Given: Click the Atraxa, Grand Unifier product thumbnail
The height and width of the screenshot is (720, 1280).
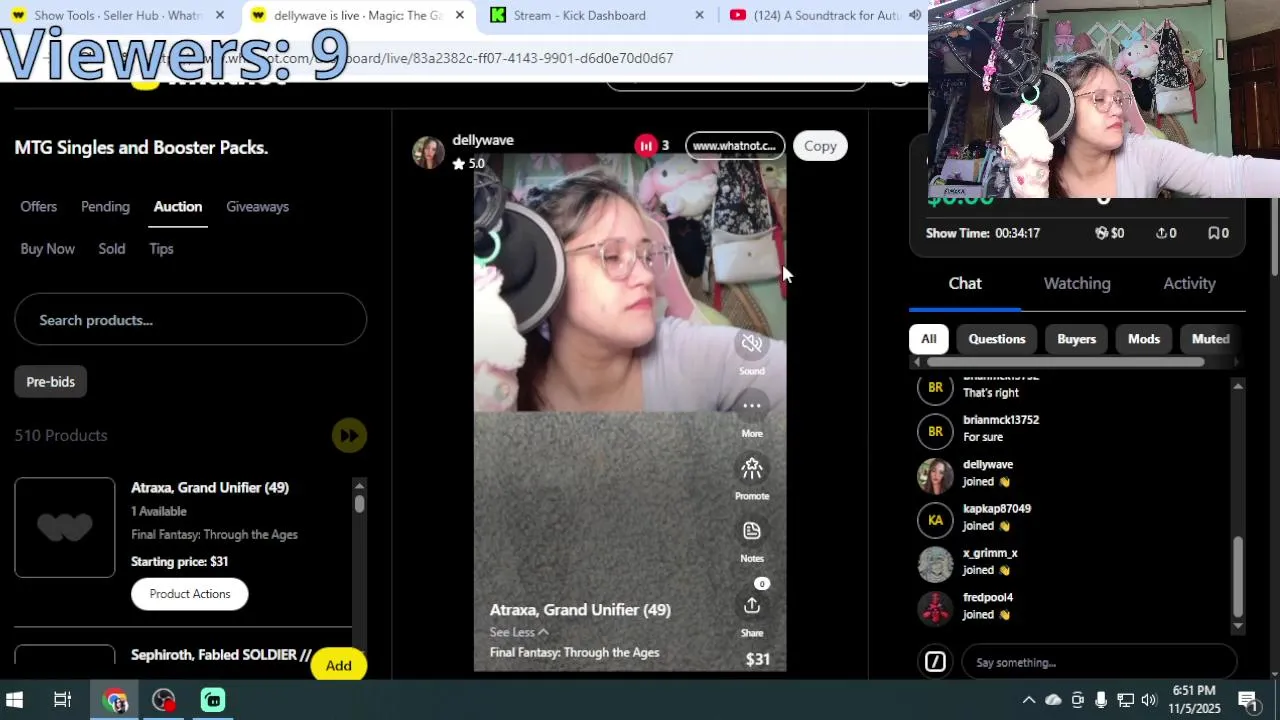Looking at the screenshot, I should point(65,527).
